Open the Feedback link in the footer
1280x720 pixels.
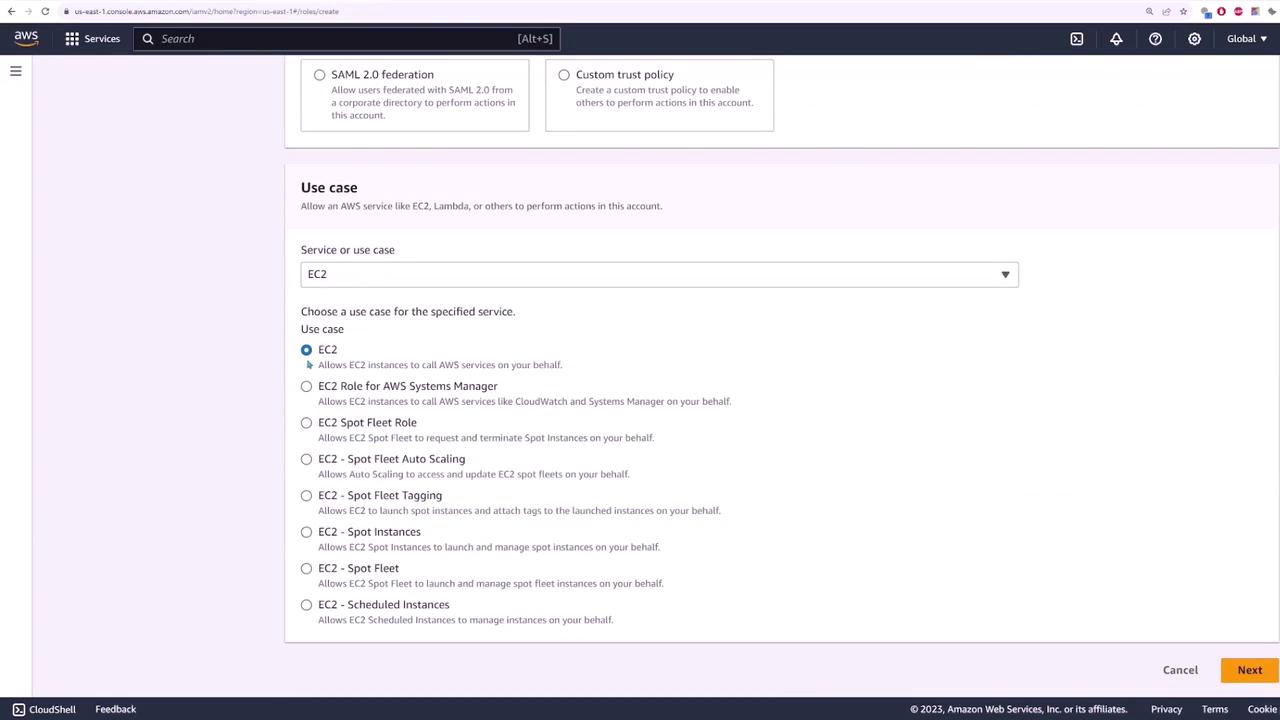tap(116, 709)
